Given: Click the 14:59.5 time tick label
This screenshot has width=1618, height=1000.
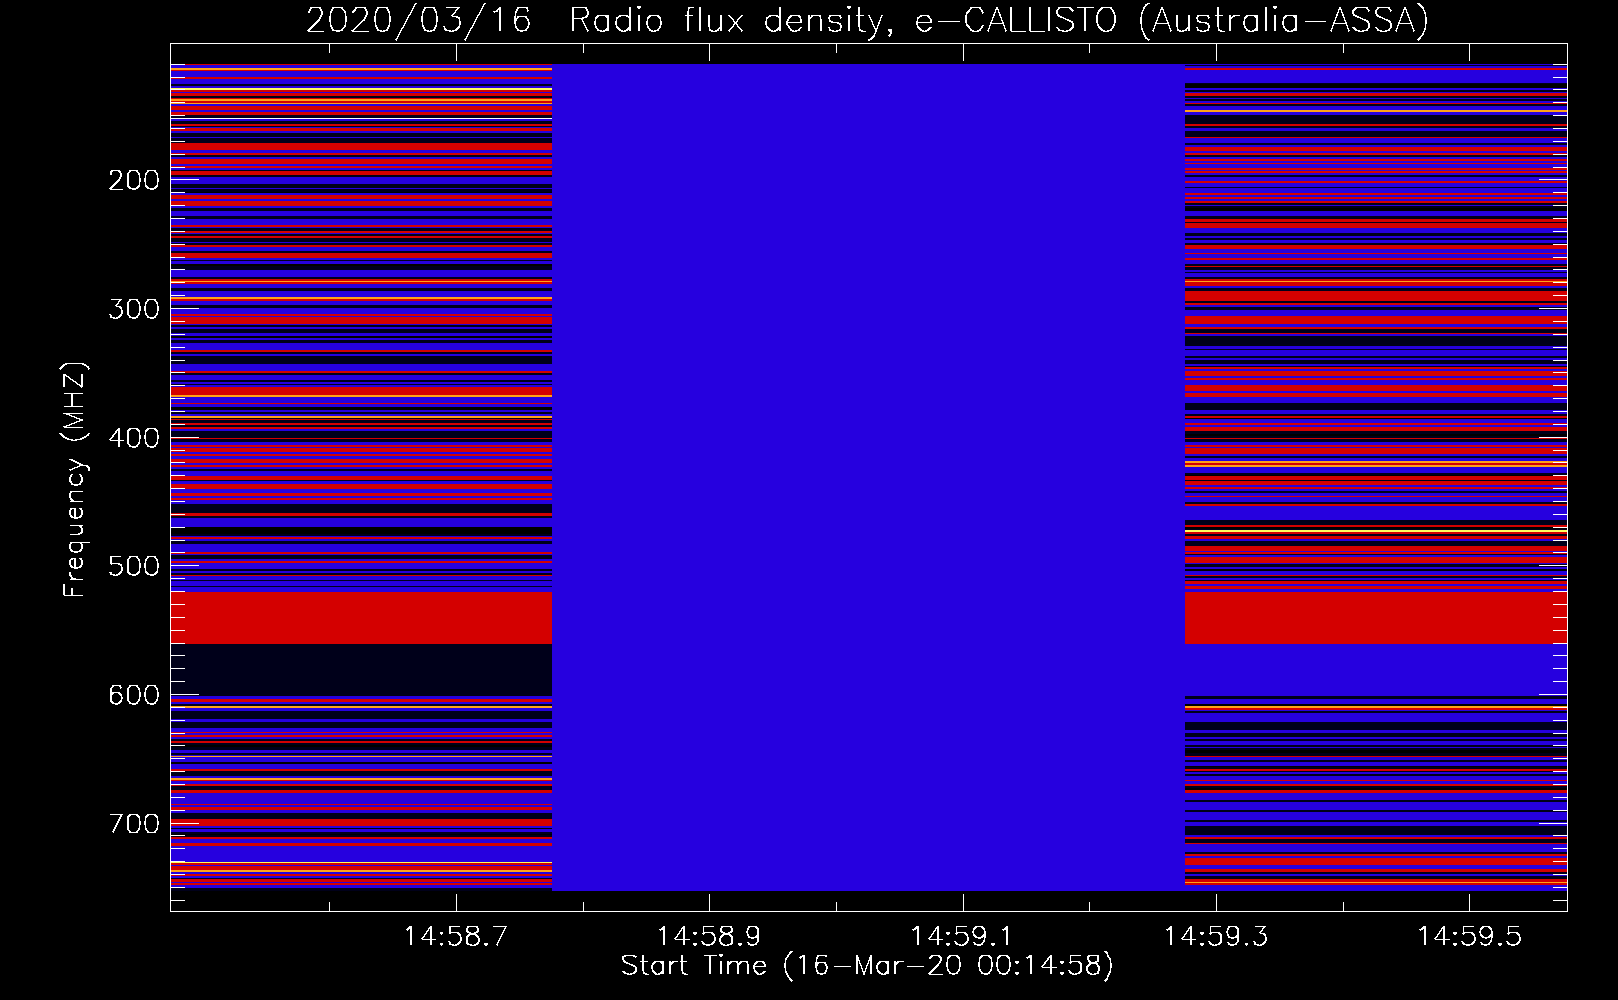Looking at the screenshot, I should (x=1469, y=936).
